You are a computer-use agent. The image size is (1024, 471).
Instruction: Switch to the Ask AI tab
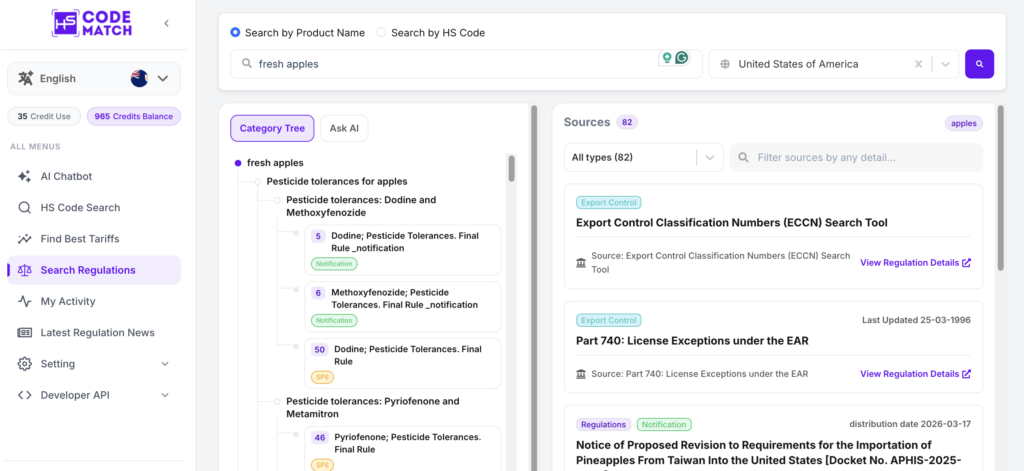[x=344, y=129]
